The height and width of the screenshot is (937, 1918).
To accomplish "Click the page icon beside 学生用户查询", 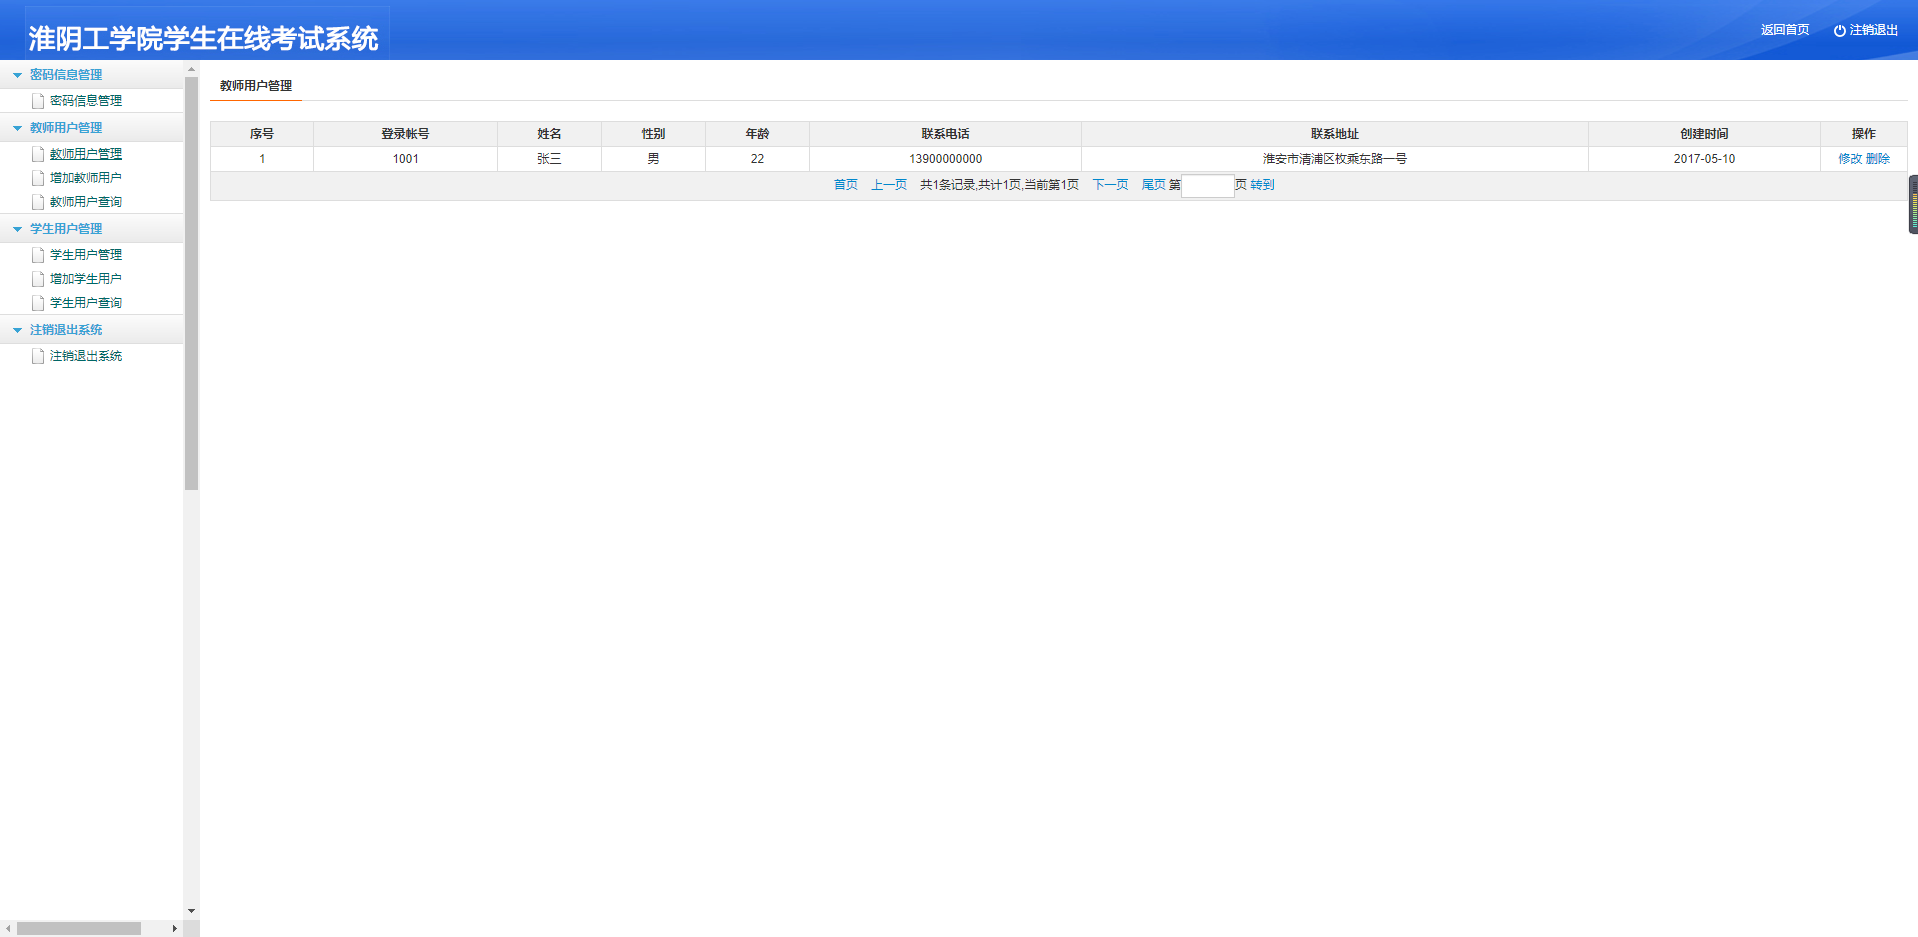I will pyautogui.click(x=38, y=303).
